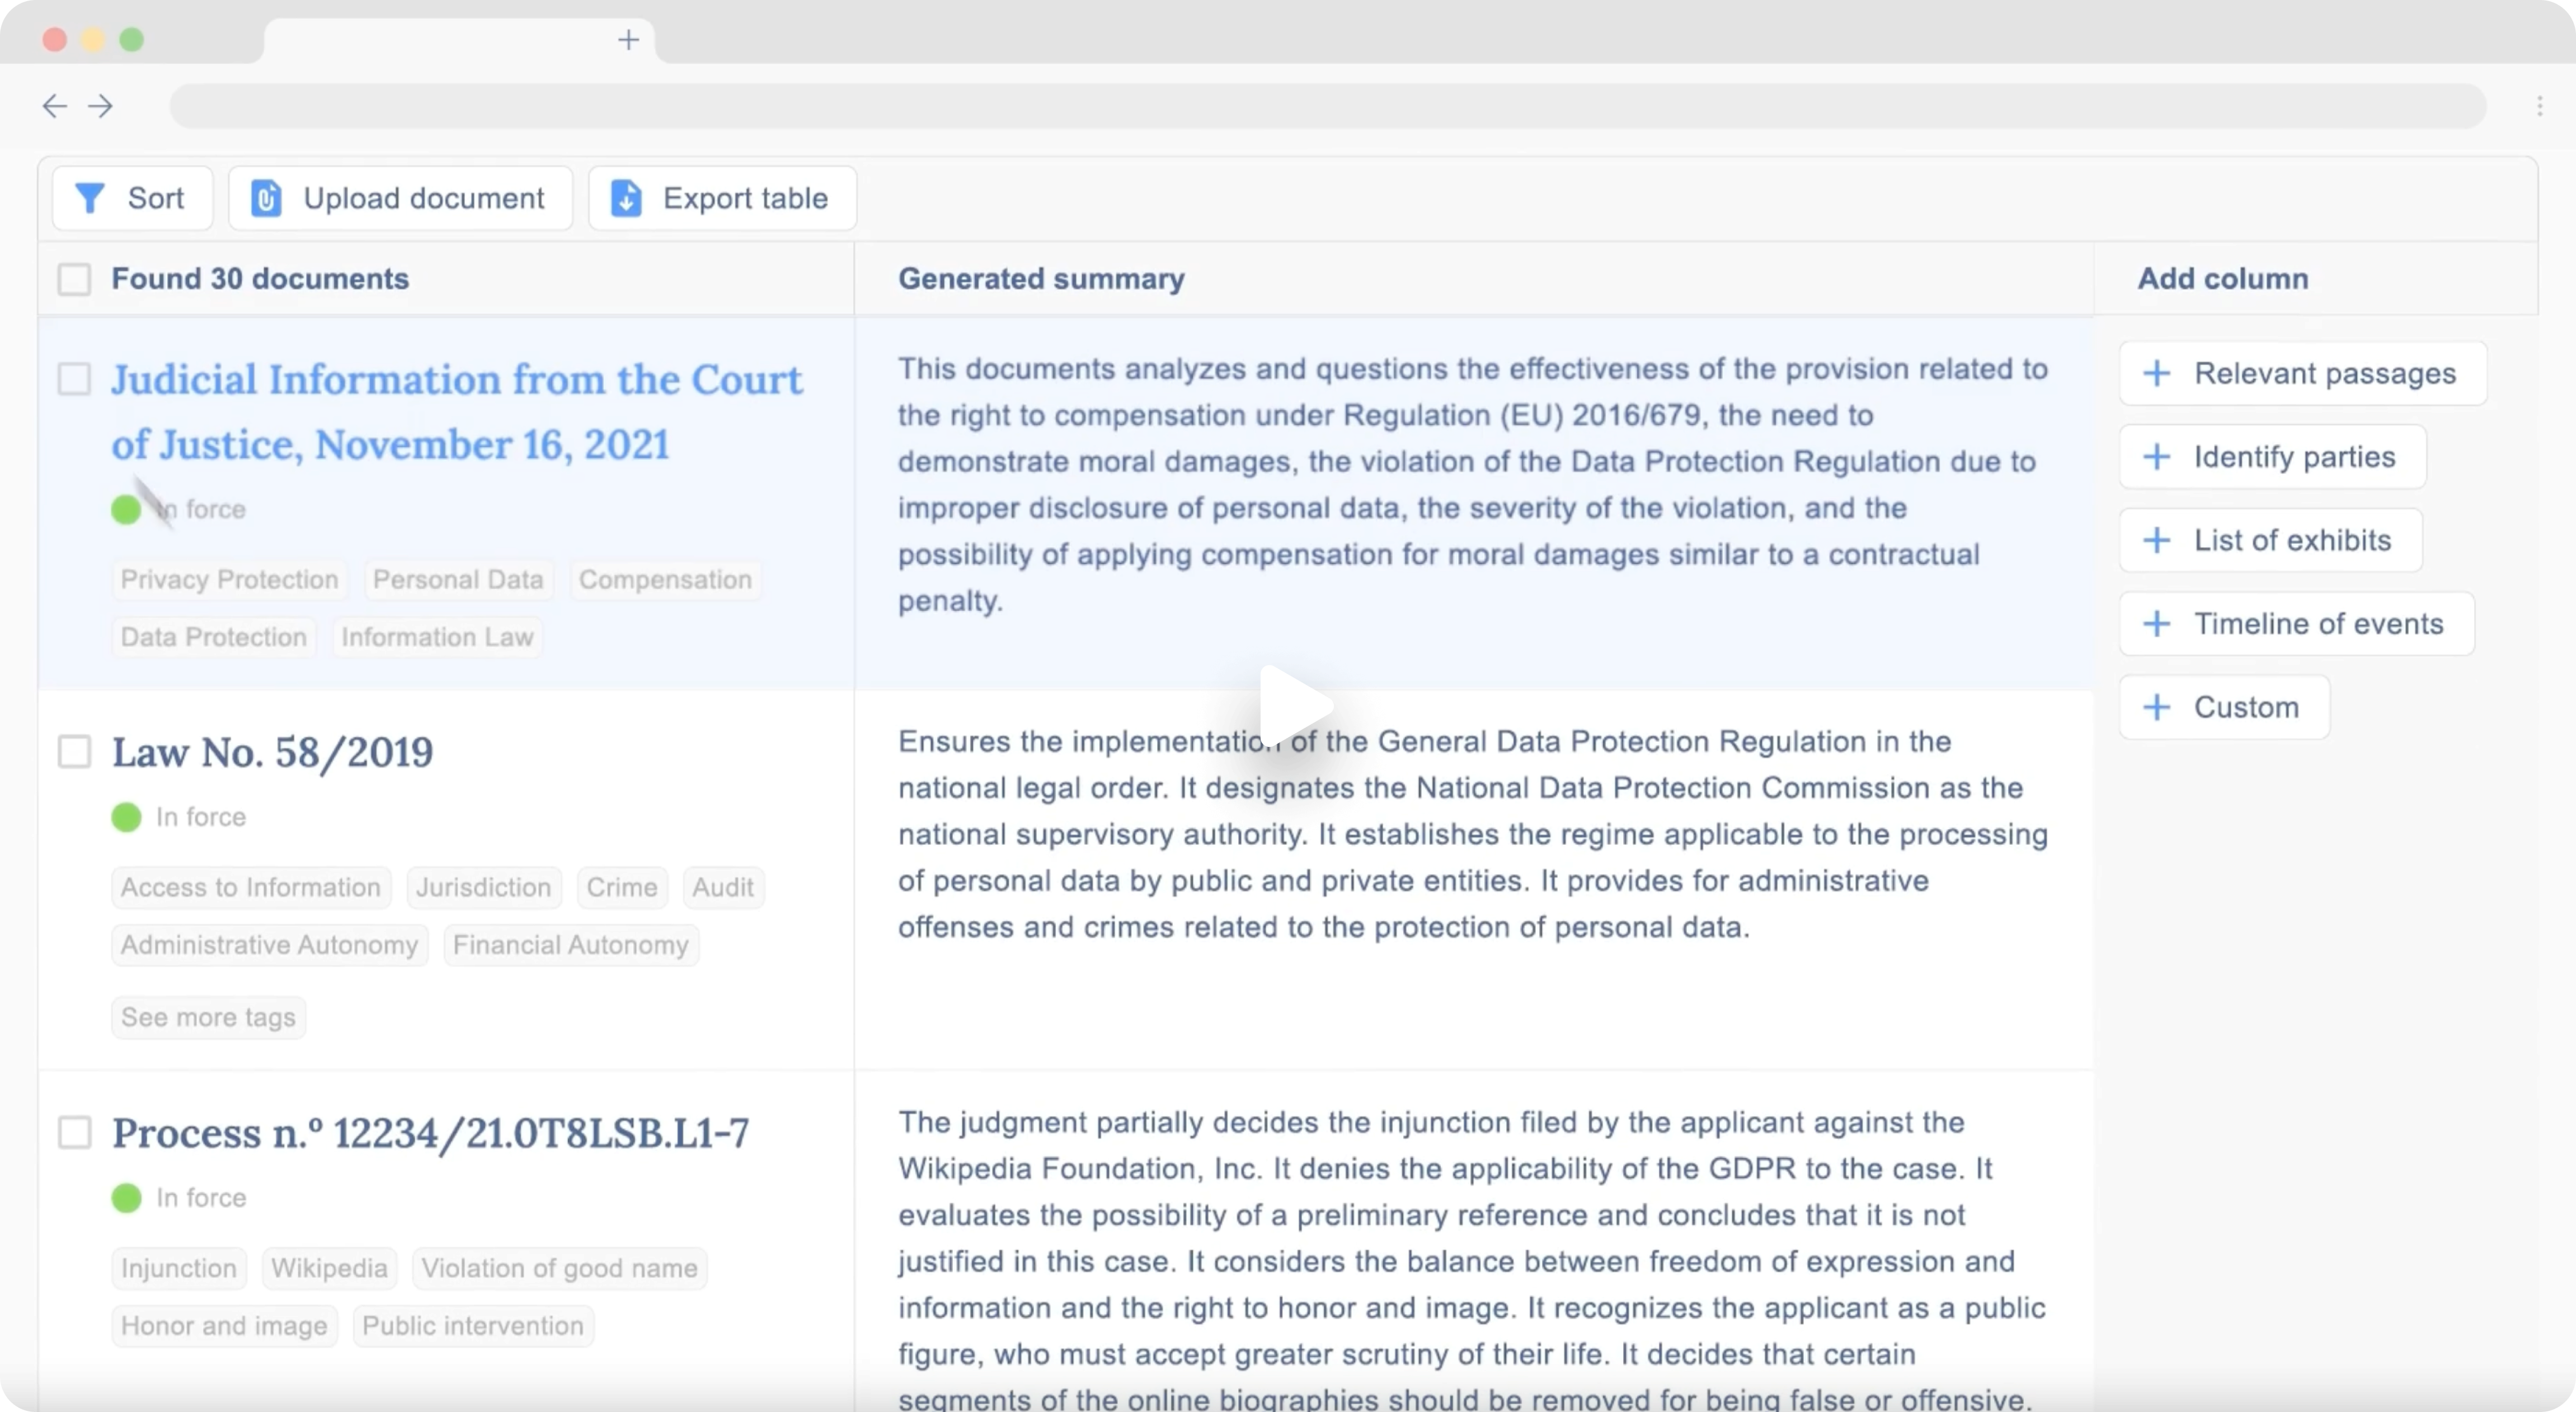Click the Data Protection tag
Viewport: 2576px width, 1412px height.
point(213,637)
